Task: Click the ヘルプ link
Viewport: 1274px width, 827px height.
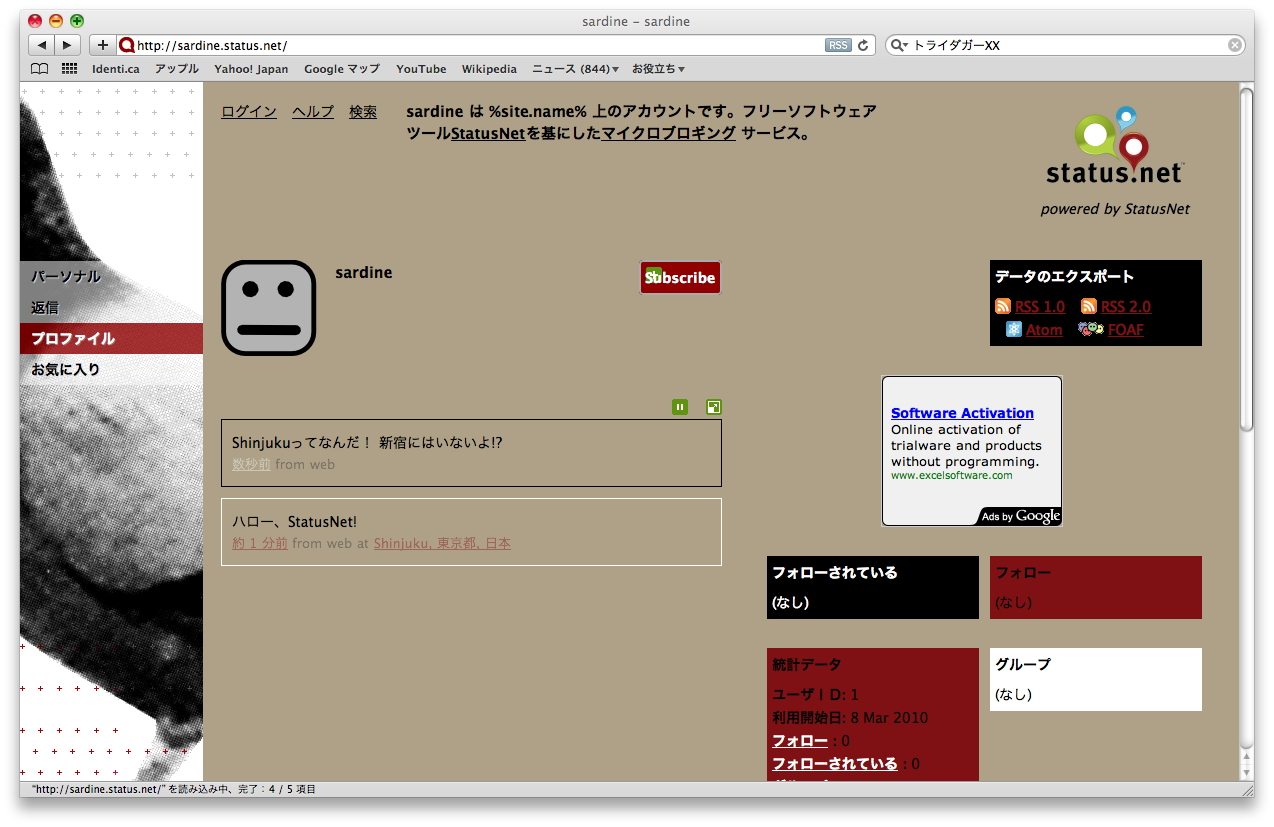Action: tap(313, 112)
